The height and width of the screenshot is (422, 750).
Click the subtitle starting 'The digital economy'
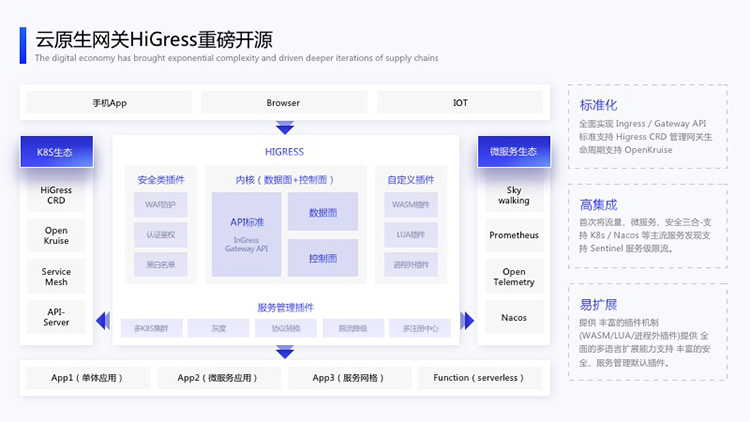236,58
